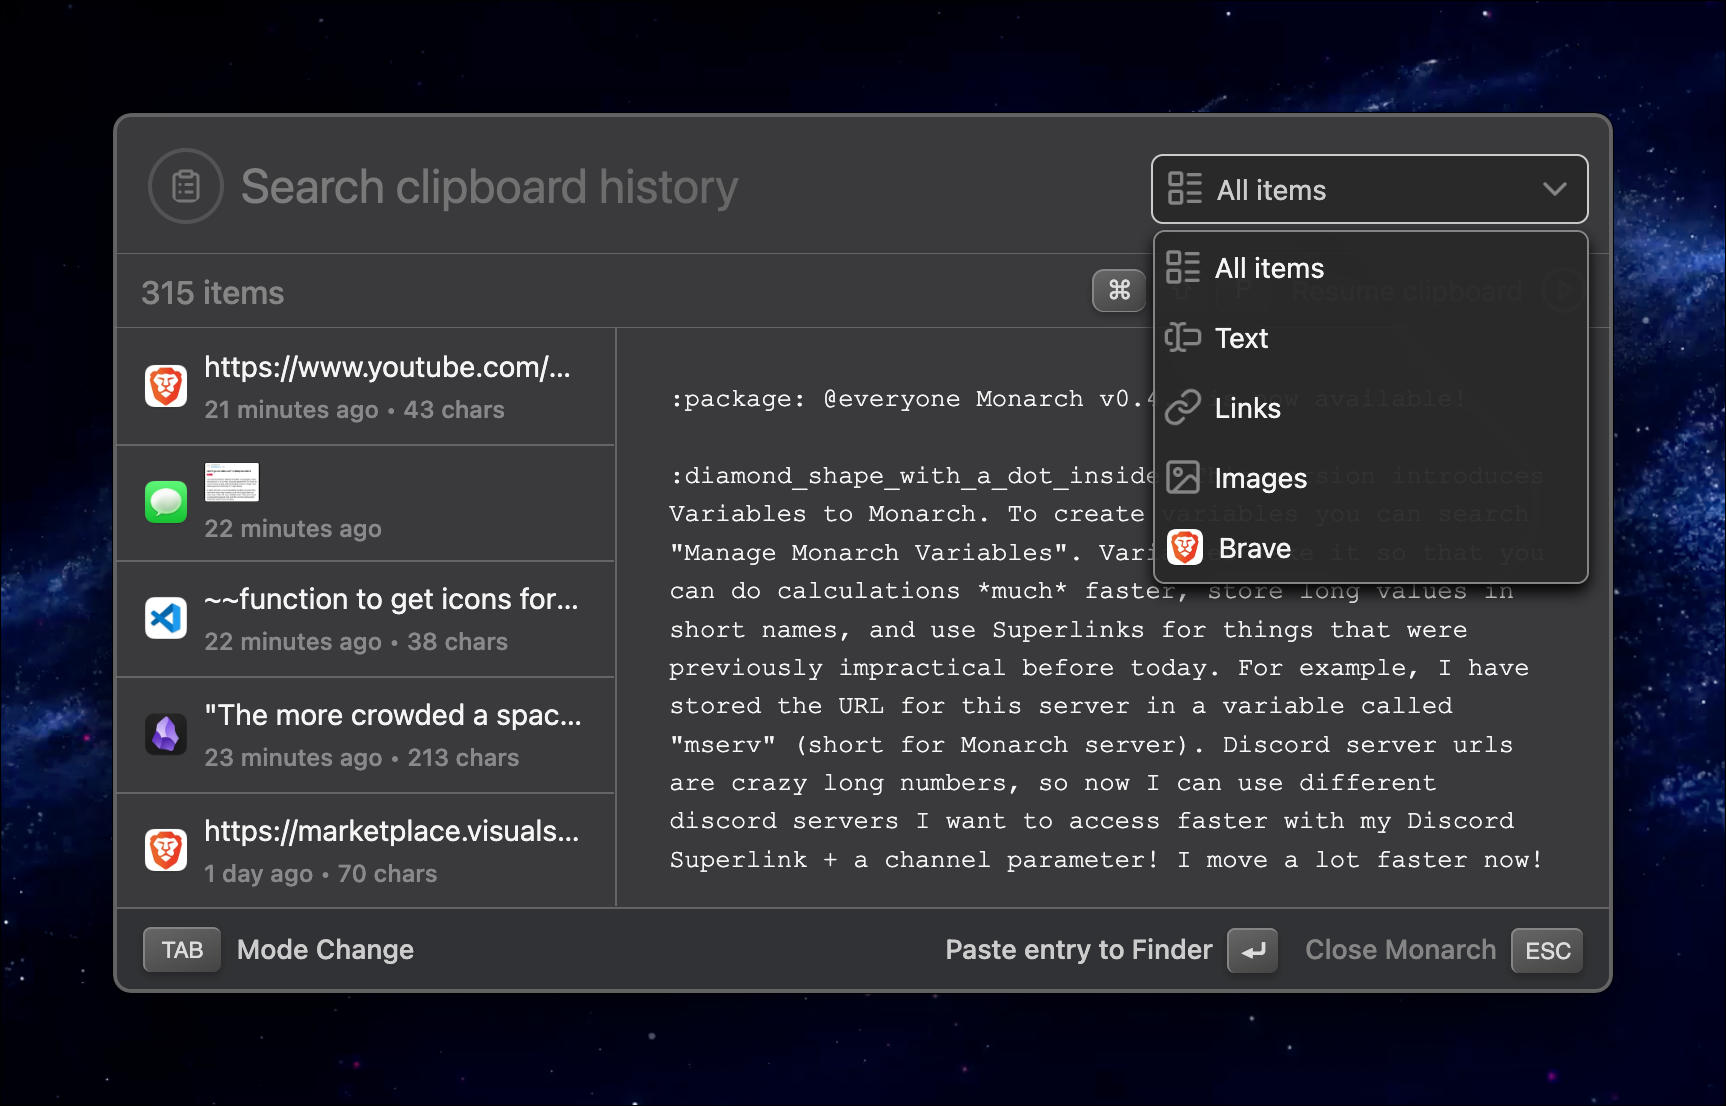Click "23 minutes ago • 213 chars" metadata
This screenshot has width=1726, height=1106.
(x=362, y=758)
